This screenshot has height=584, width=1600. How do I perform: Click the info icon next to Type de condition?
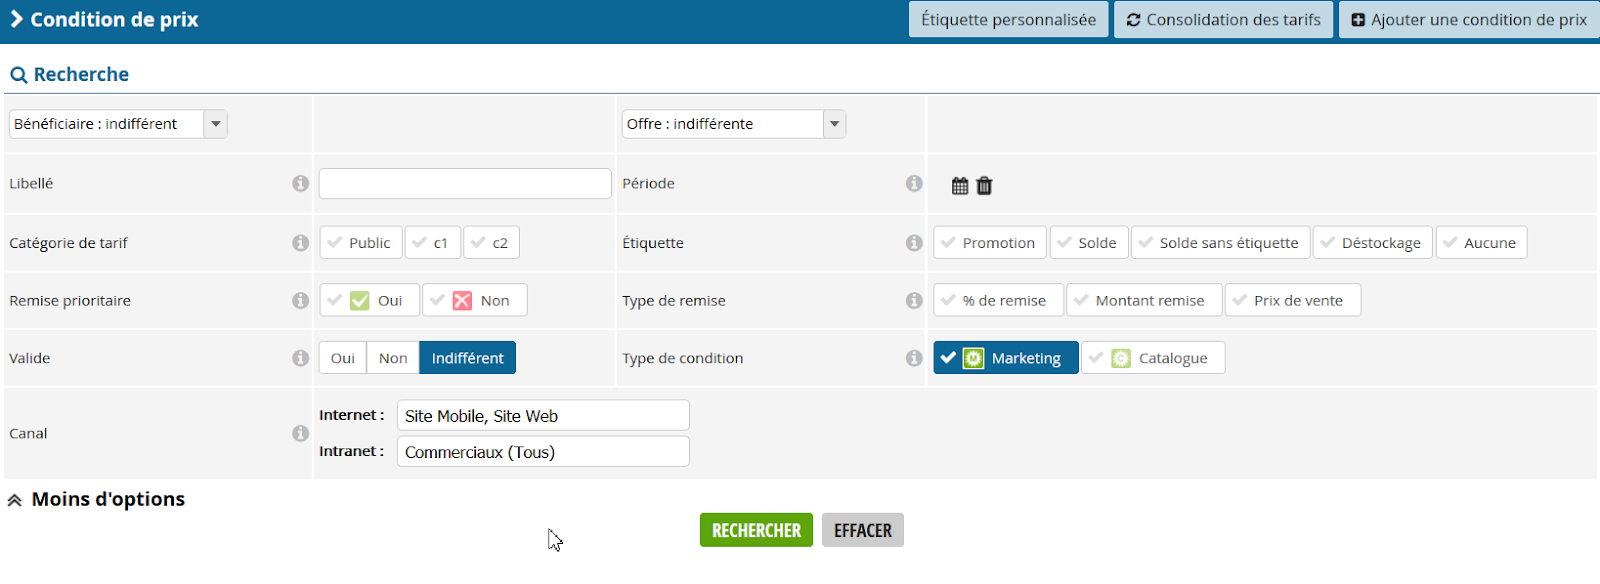coord(914,358)
